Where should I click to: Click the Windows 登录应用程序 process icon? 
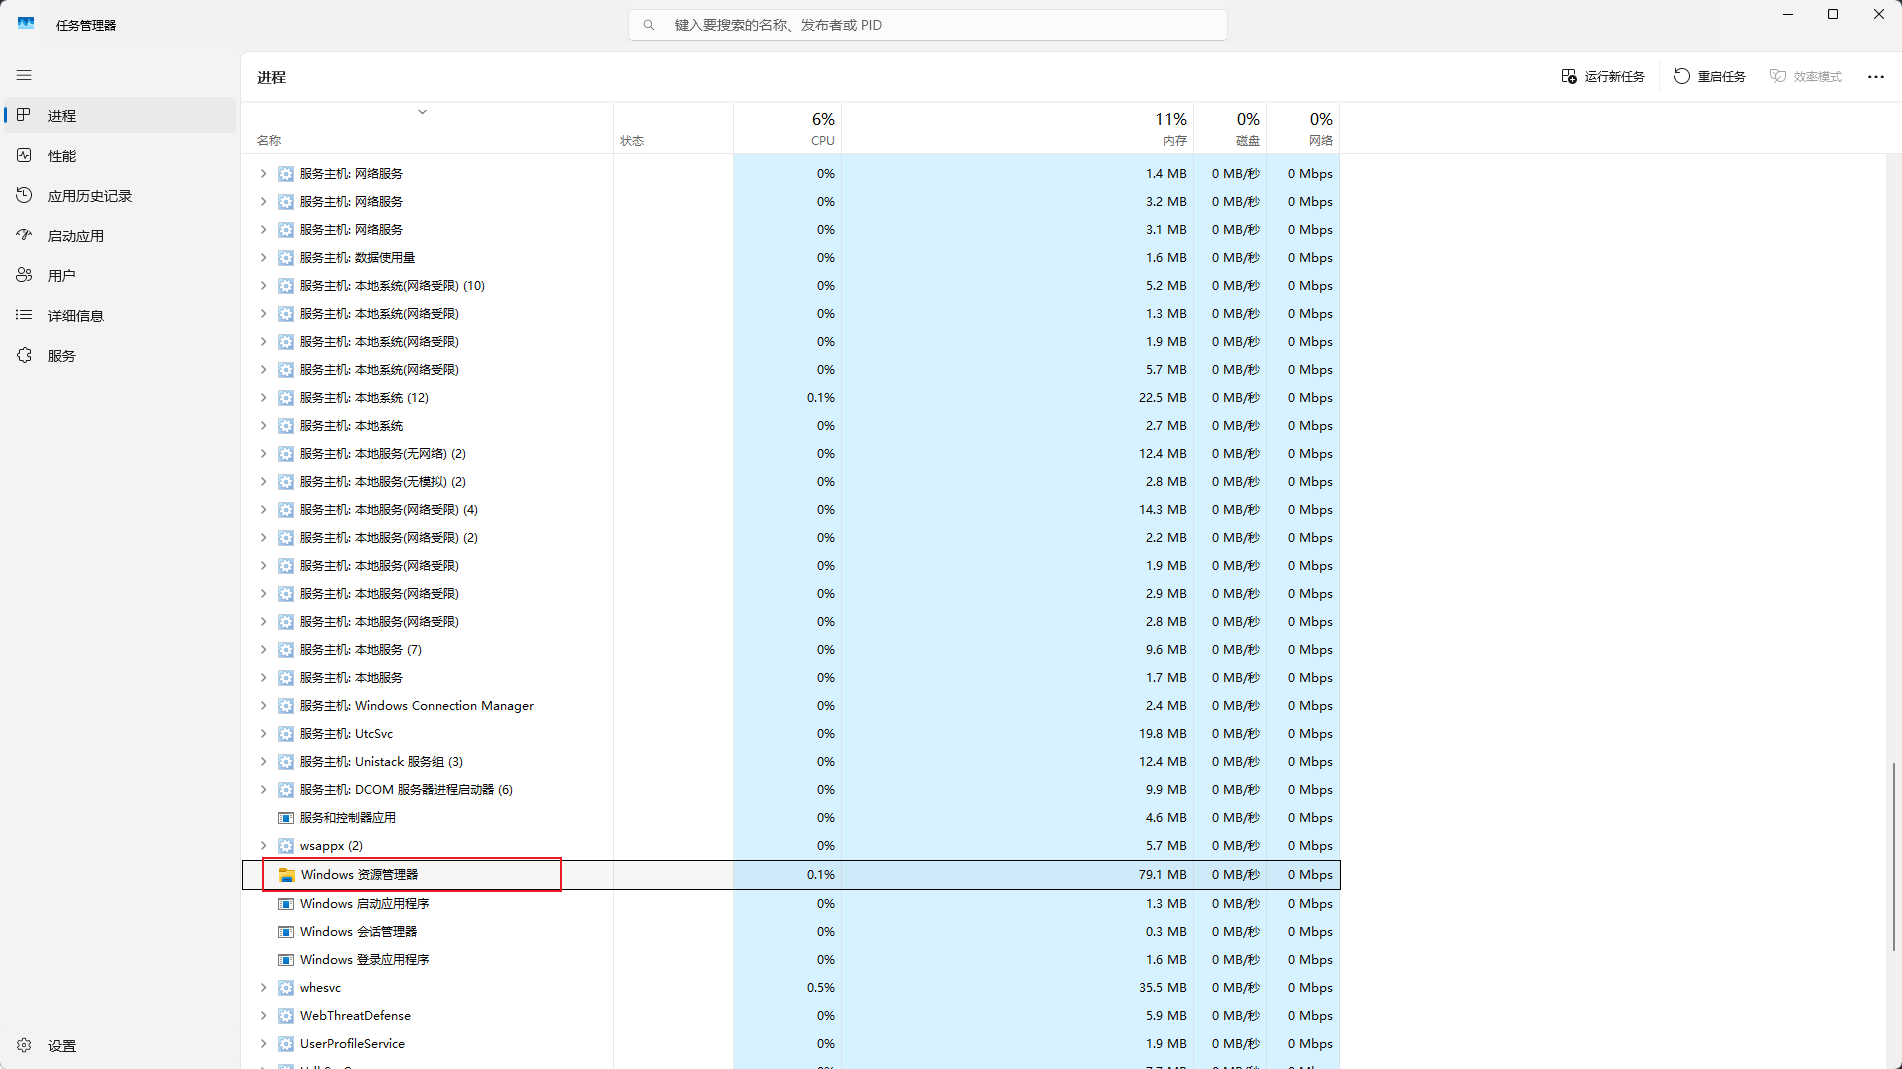286,960
